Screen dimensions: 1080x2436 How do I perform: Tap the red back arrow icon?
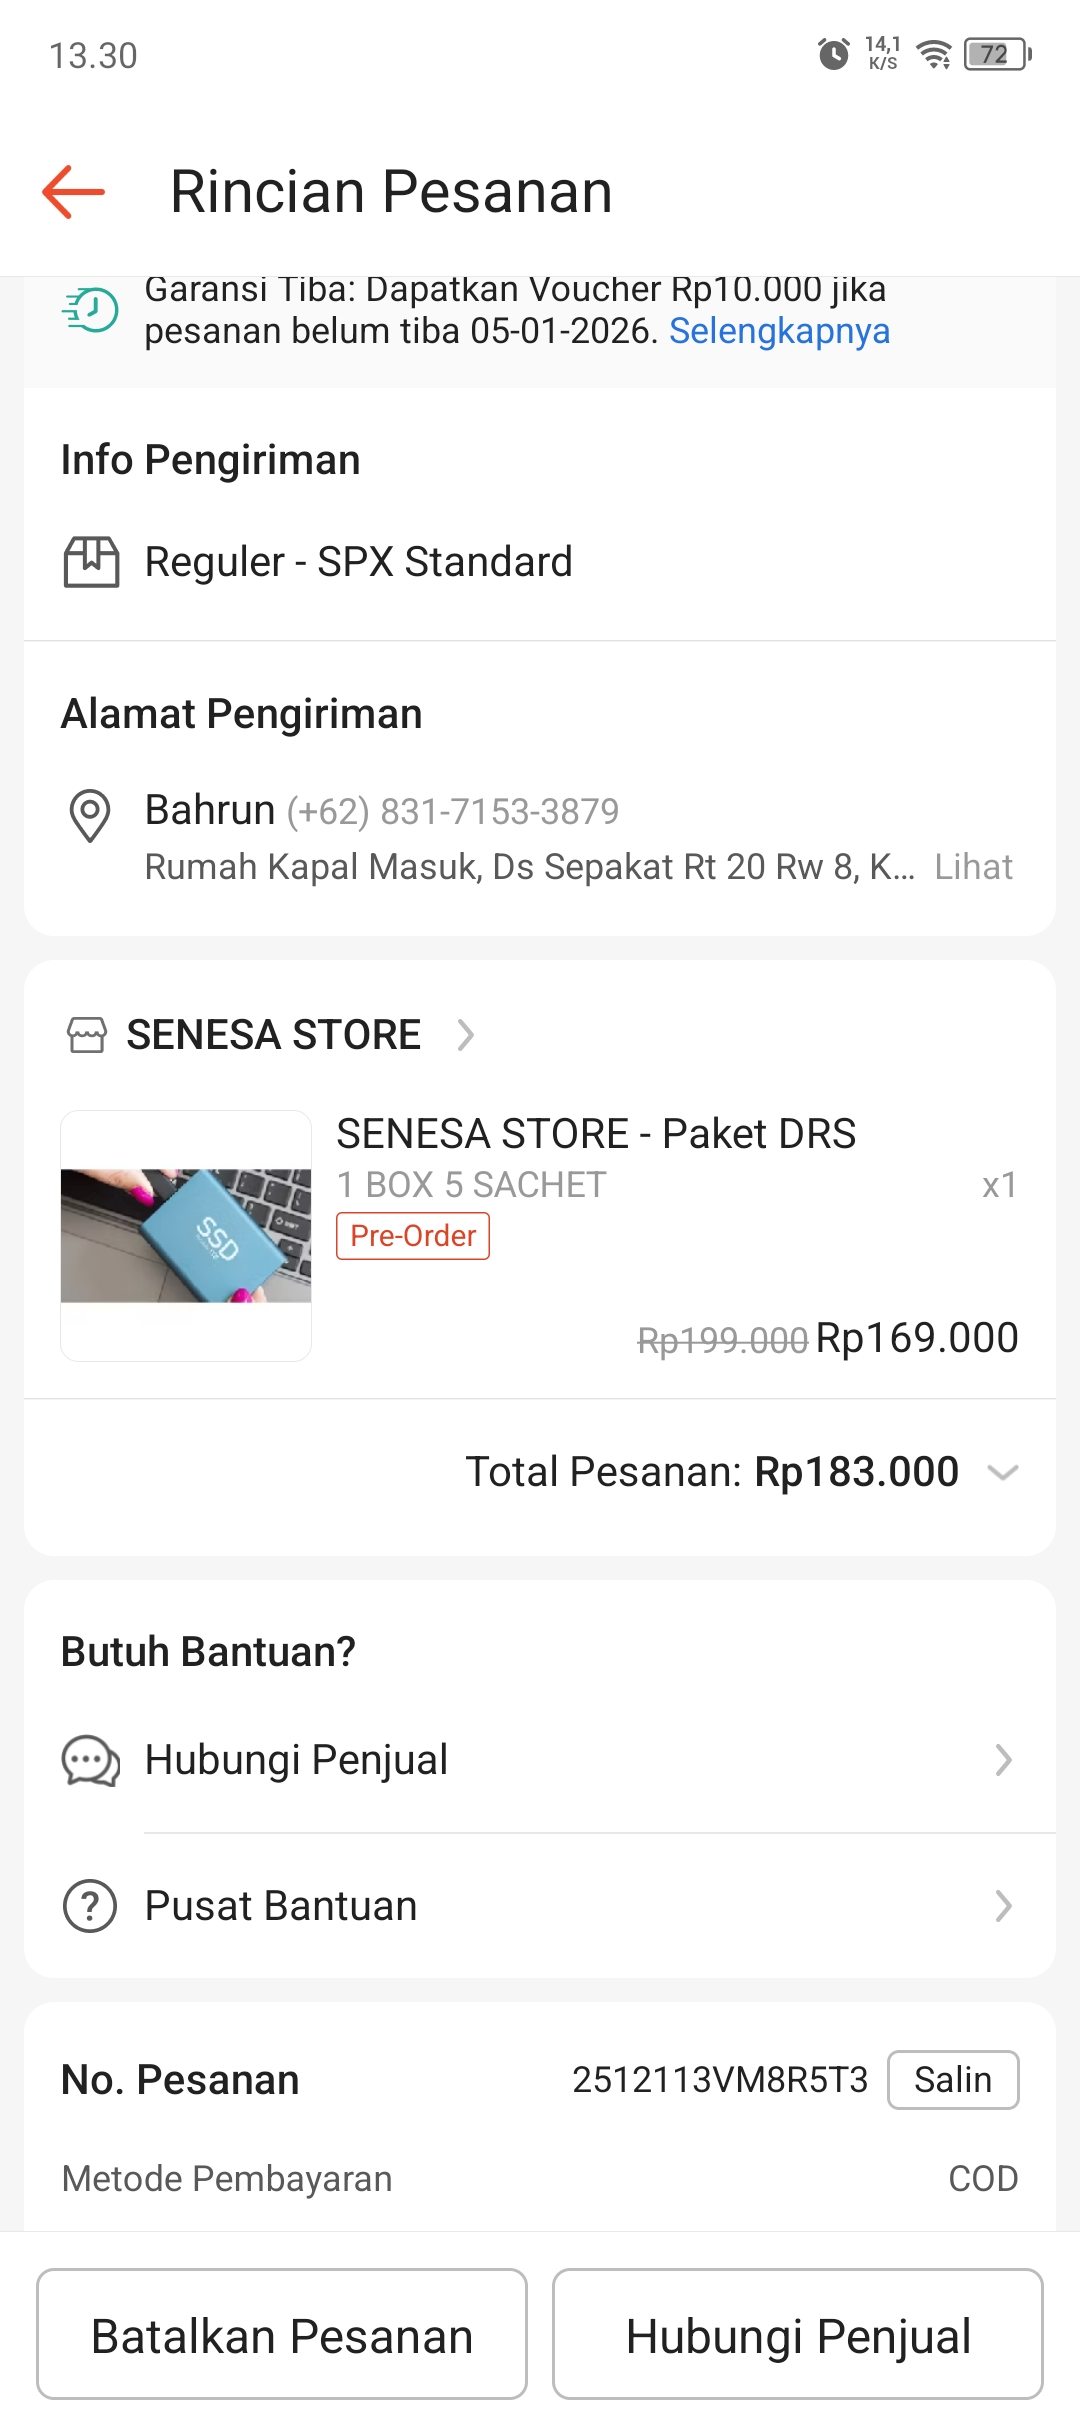click(73, 191)
